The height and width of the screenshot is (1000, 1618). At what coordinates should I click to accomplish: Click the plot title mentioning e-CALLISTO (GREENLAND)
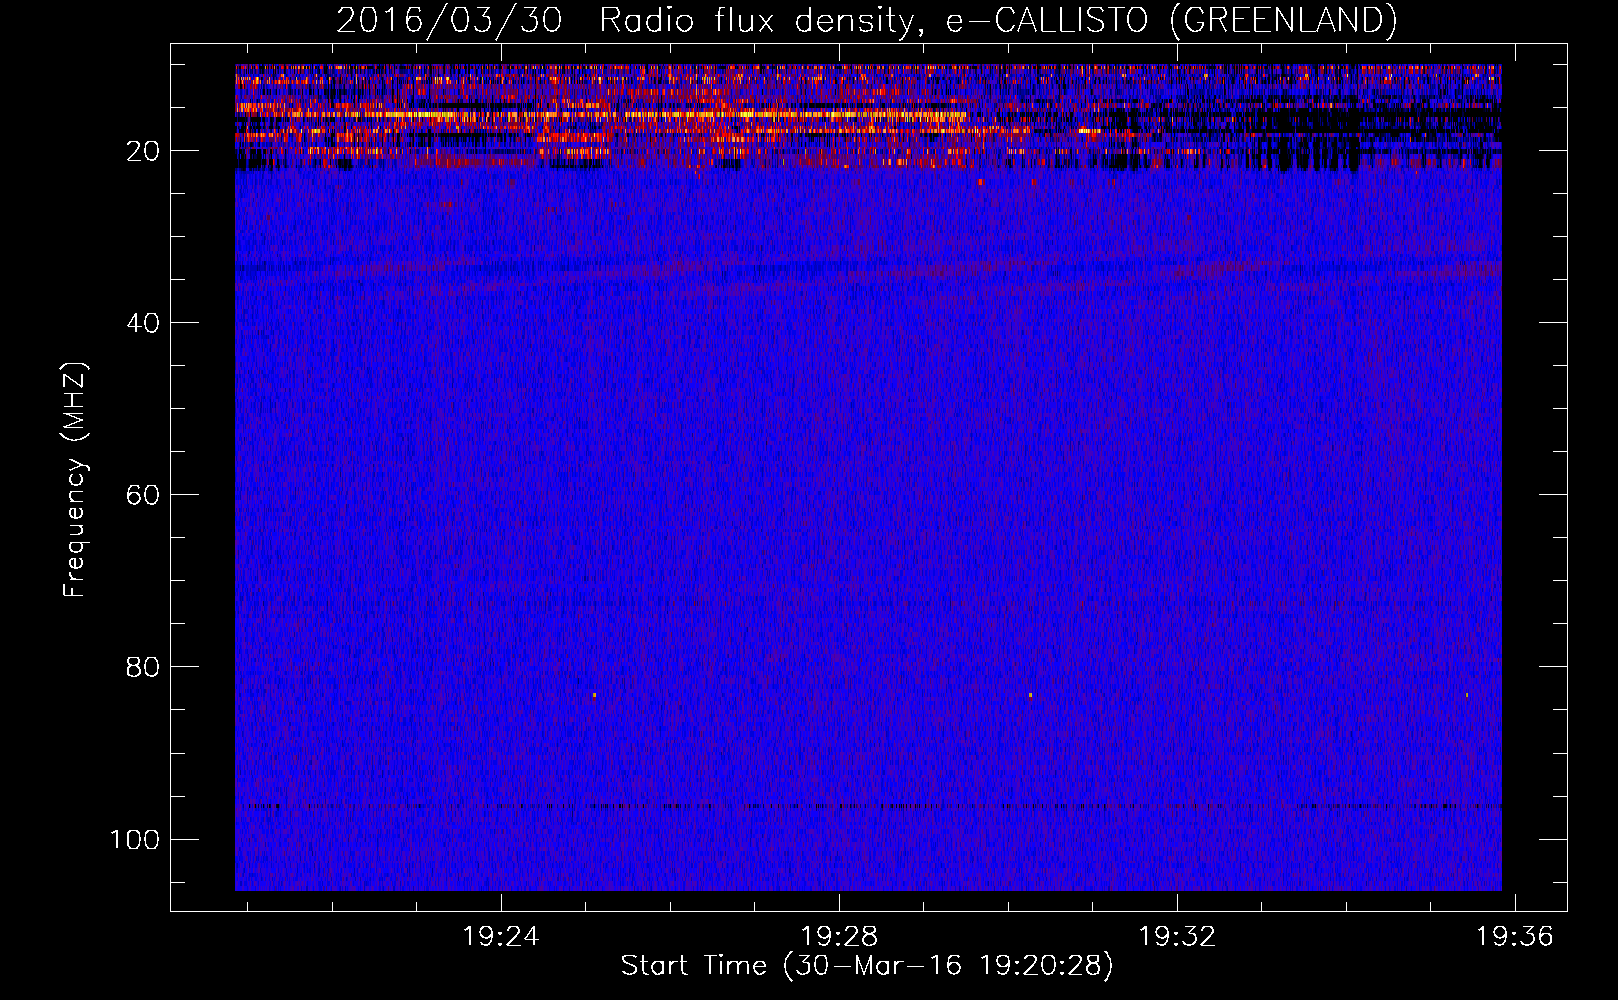(866, 21)
